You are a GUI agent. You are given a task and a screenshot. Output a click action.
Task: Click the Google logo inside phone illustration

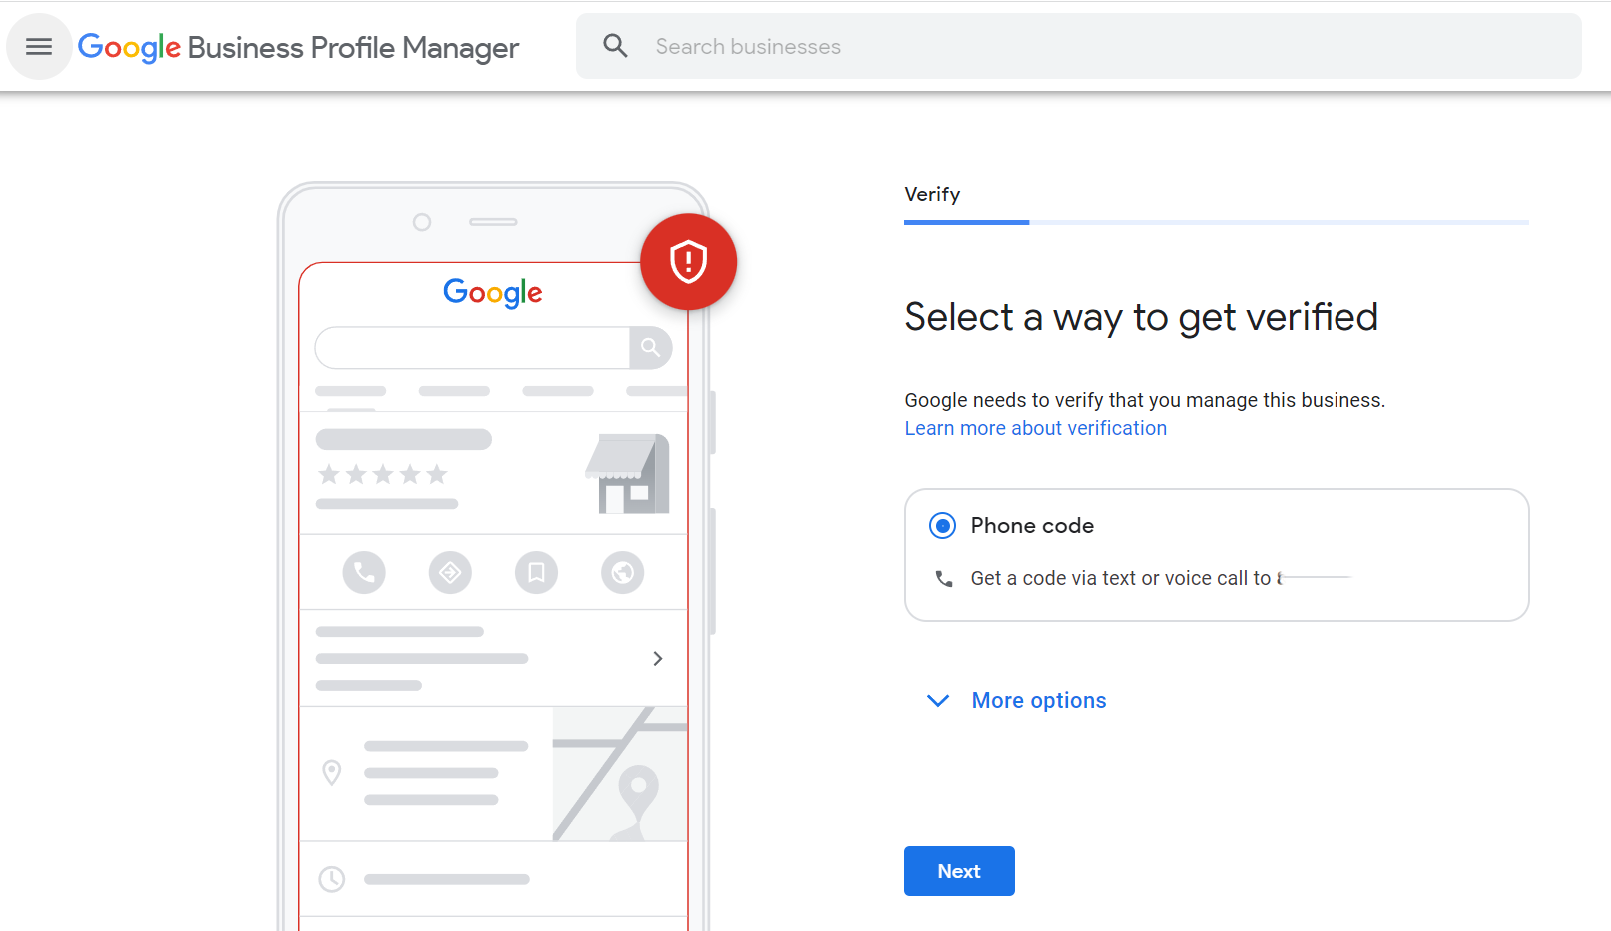[493, 292]
